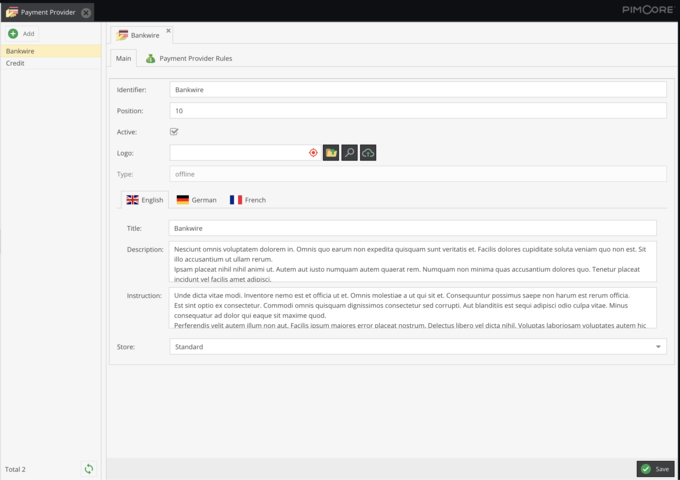The height and width of the screenshot is (480, 680).
Task: Click the Bankwire tab card icon
Action: pyautogui.click(x=122, y=35)
